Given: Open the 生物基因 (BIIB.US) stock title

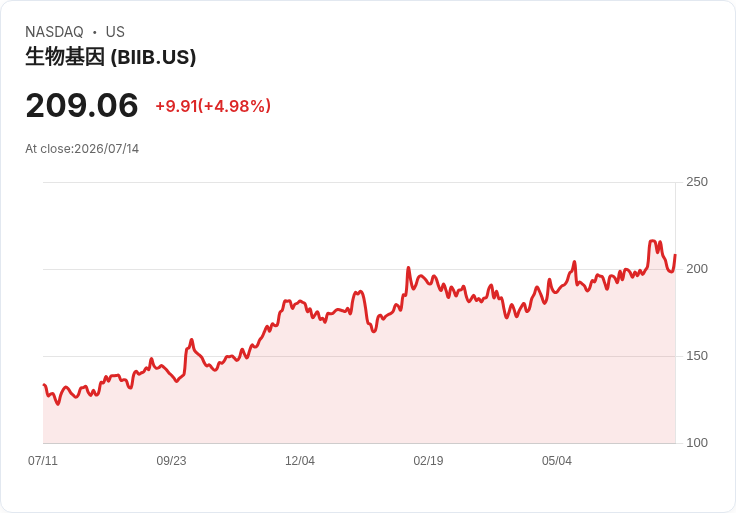Looking at the screenshot, I should point(110,57).
